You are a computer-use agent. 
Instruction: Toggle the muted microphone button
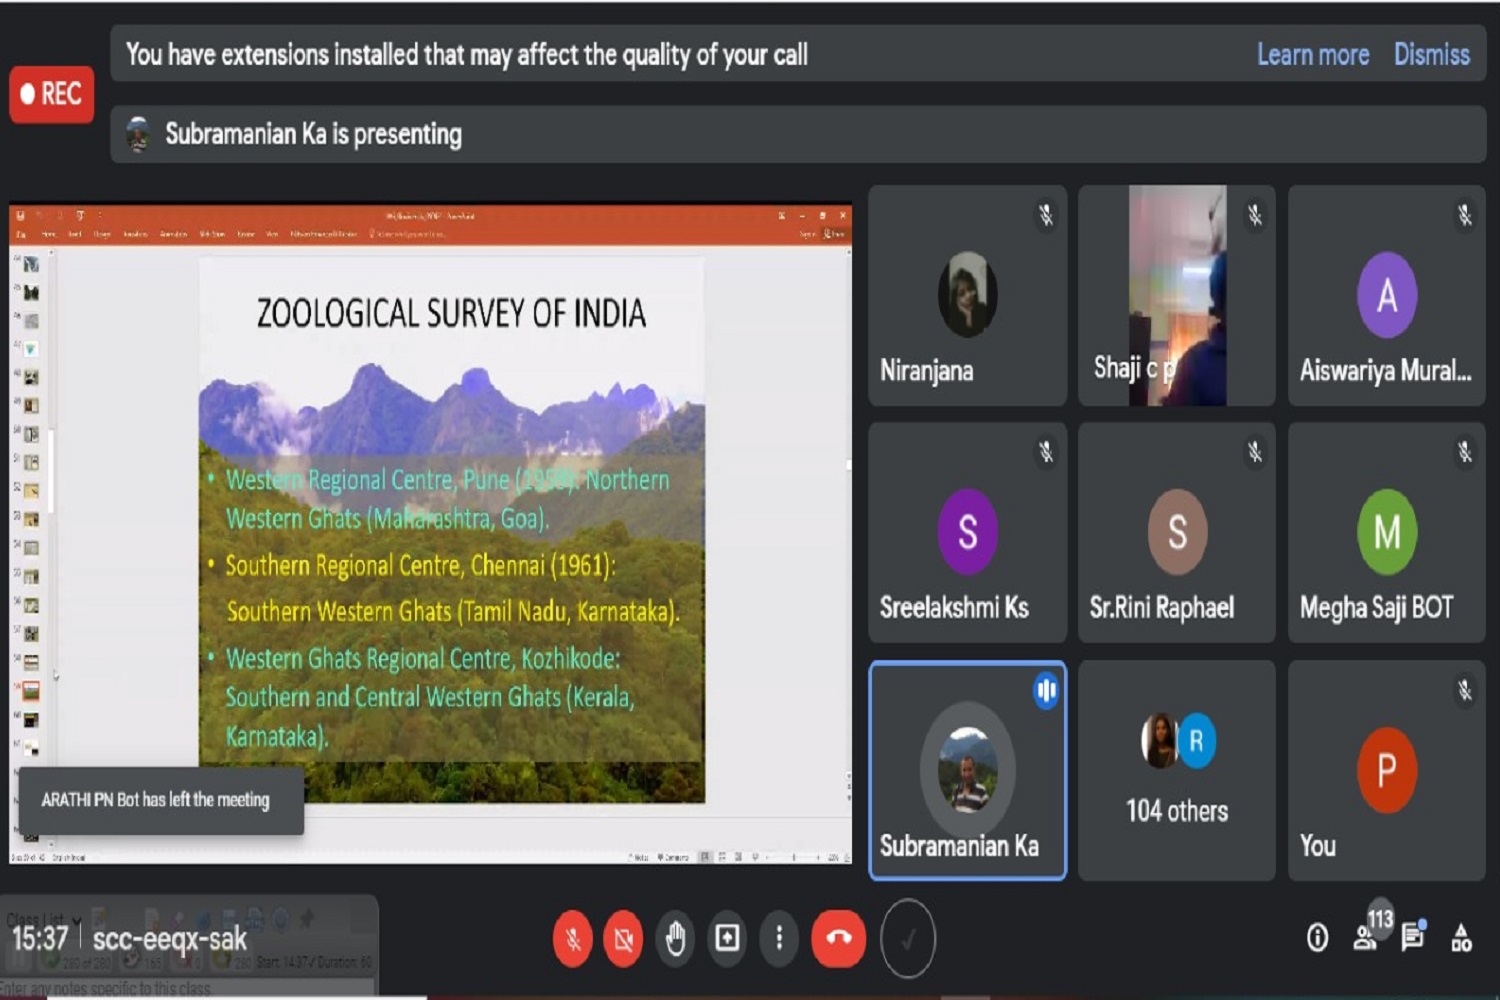coord(573,939)
